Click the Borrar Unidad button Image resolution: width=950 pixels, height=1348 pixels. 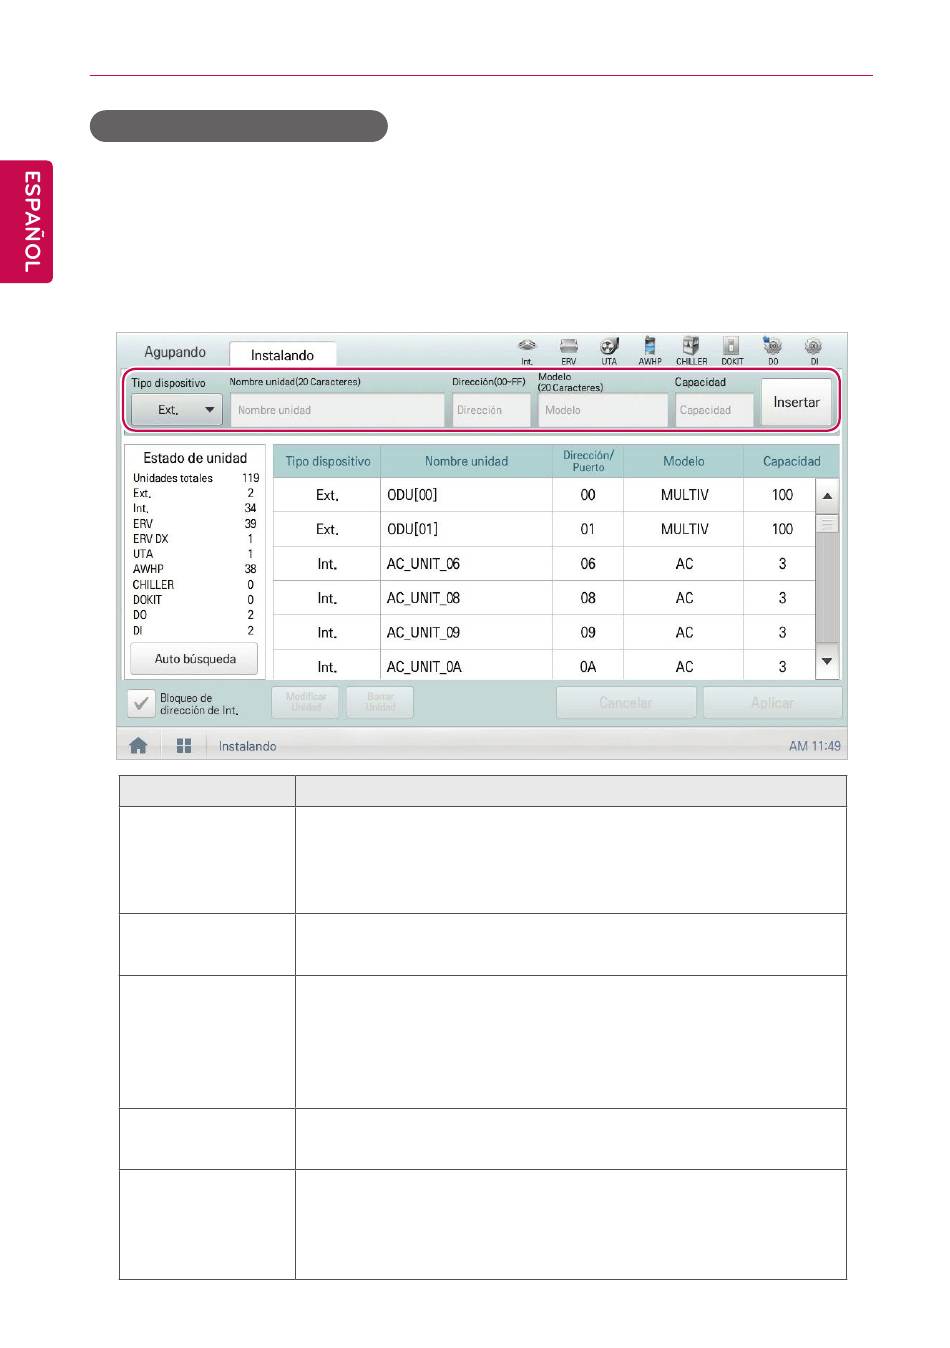pyautogui.click(x=380, y=702)
